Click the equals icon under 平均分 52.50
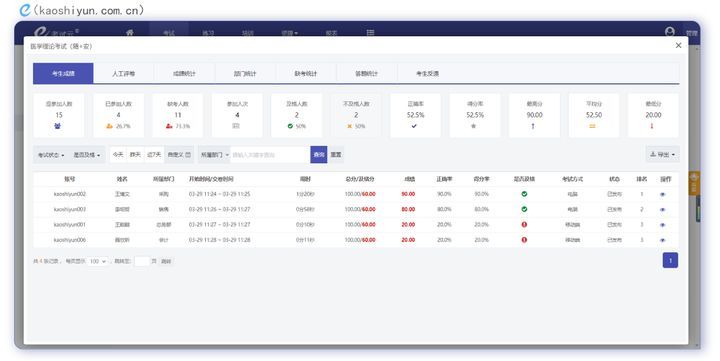Viewport: 720px width, 361px height. pyautogui.click(x=592, y=126)
